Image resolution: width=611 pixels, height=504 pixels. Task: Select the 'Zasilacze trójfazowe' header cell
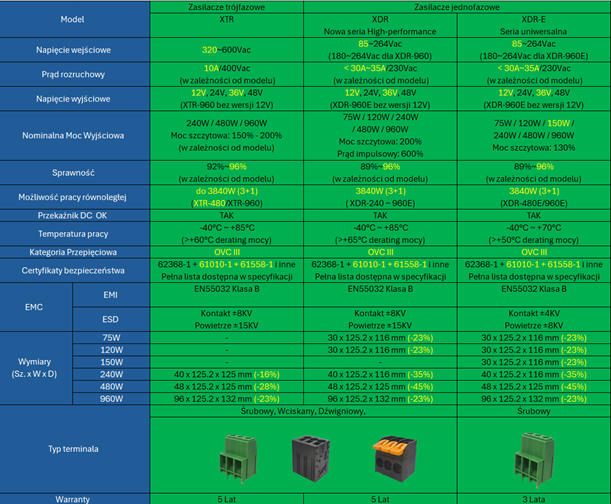coord(226,6)
